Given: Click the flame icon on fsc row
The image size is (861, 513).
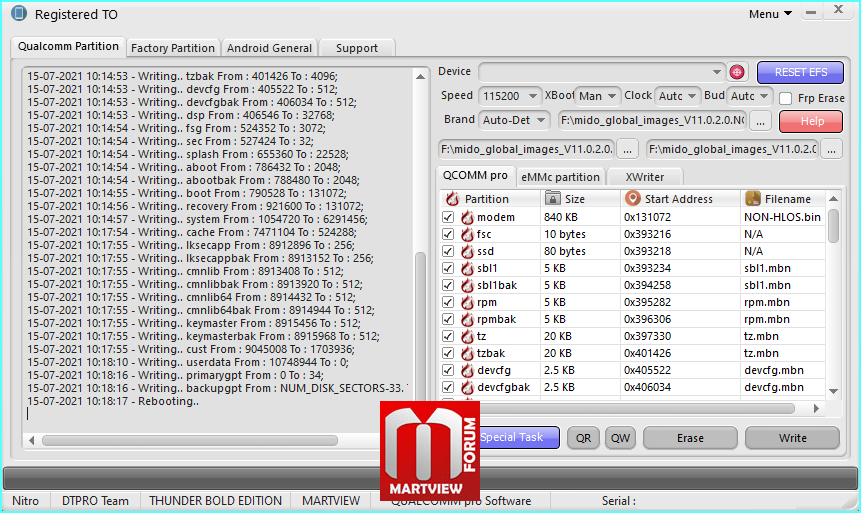Looking at the screenshot, I should [x=467, y=235].
